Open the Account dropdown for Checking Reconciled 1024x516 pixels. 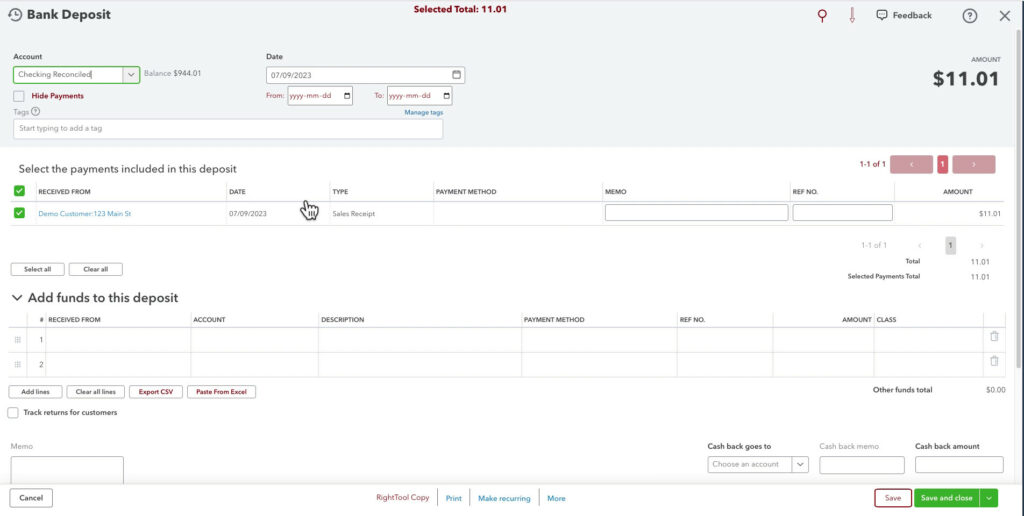(x=131, y=74)
